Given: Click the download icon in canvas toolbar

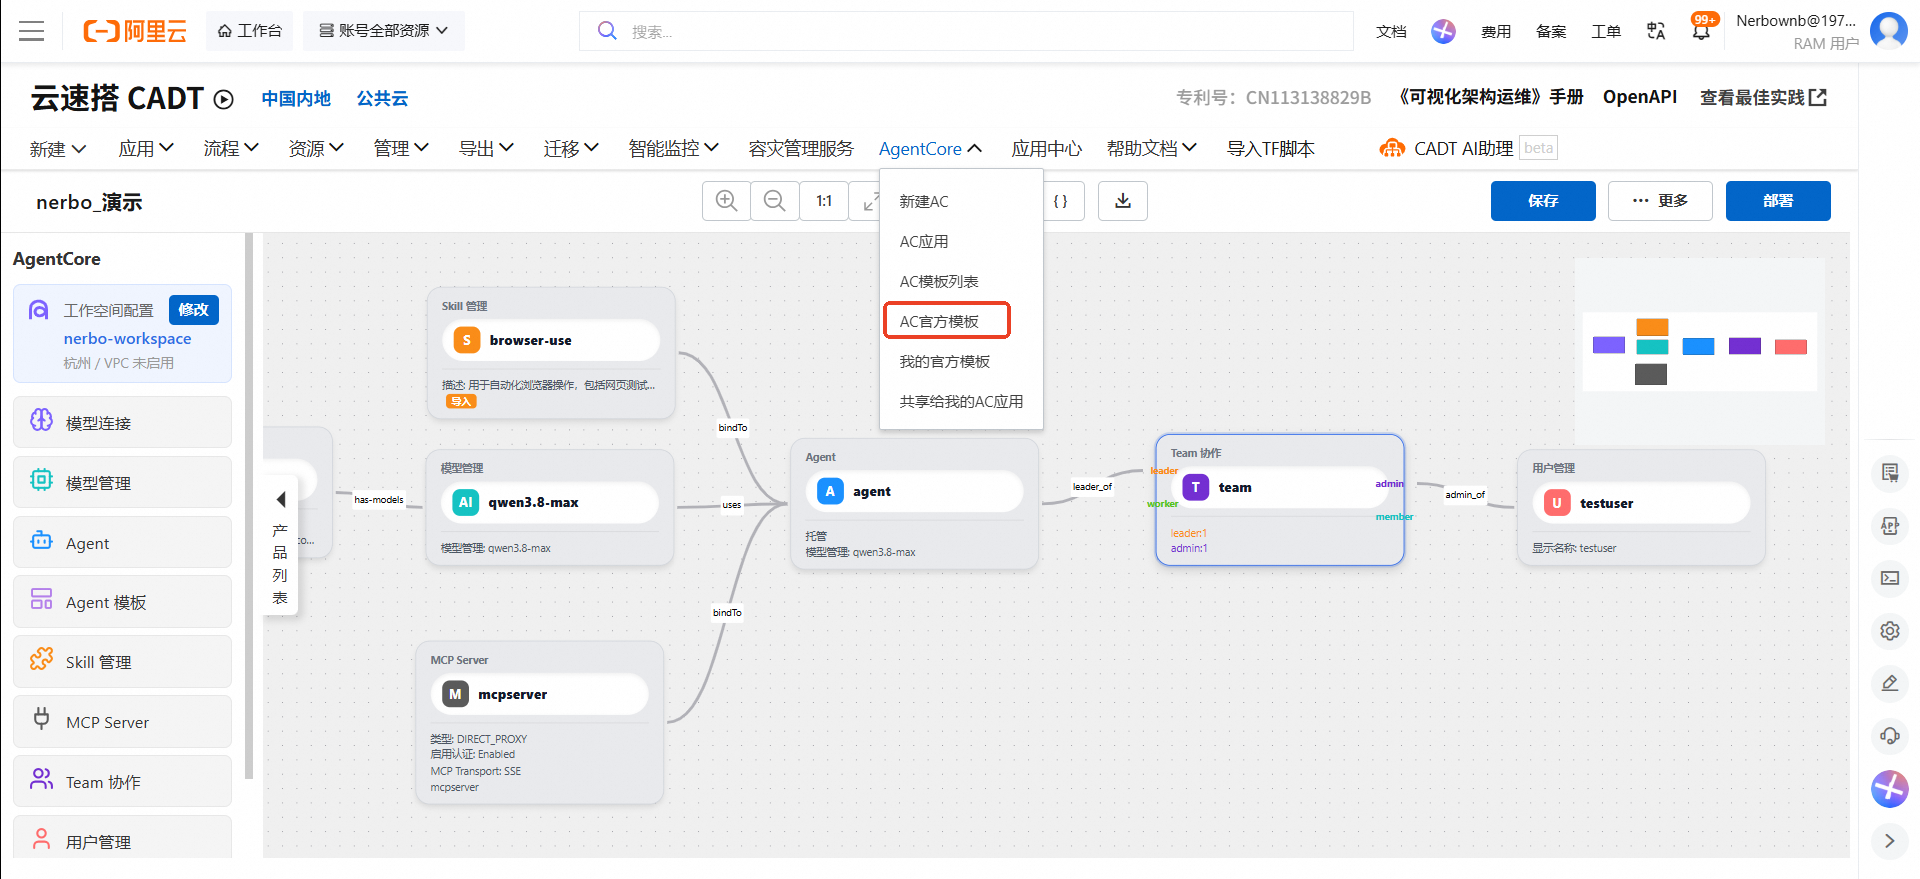Looking at the screenshot, I should (x=1123, y=201).
